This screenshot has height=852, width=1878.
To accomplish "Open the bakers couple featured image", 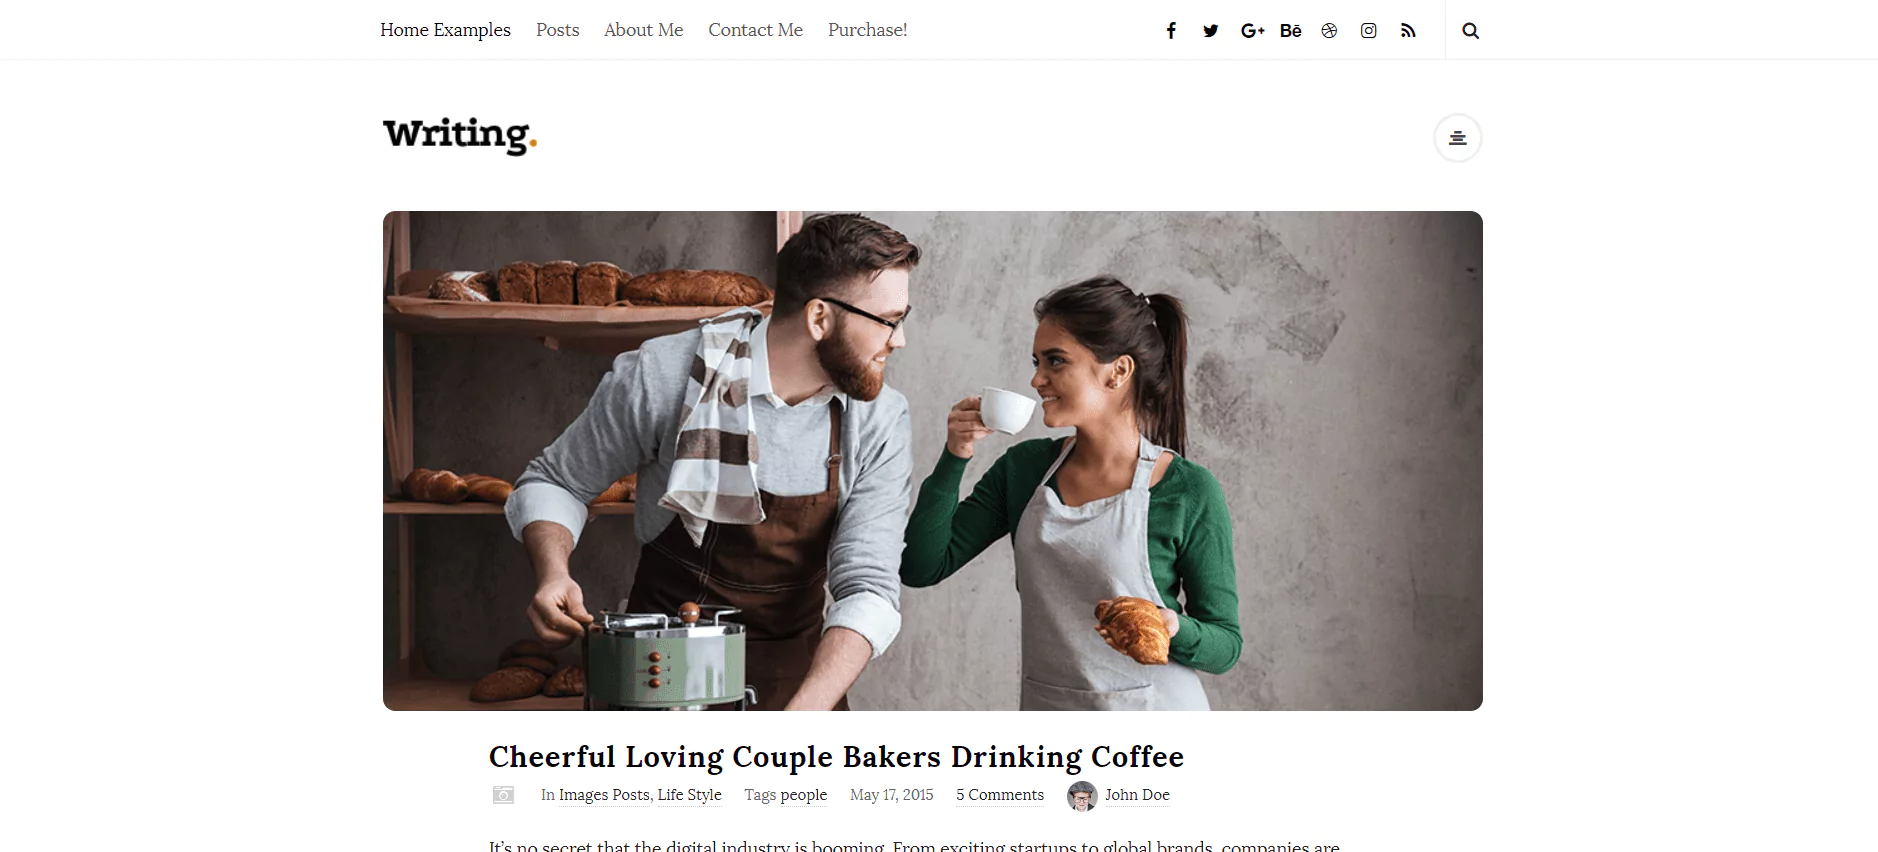I will click(933, 461).
